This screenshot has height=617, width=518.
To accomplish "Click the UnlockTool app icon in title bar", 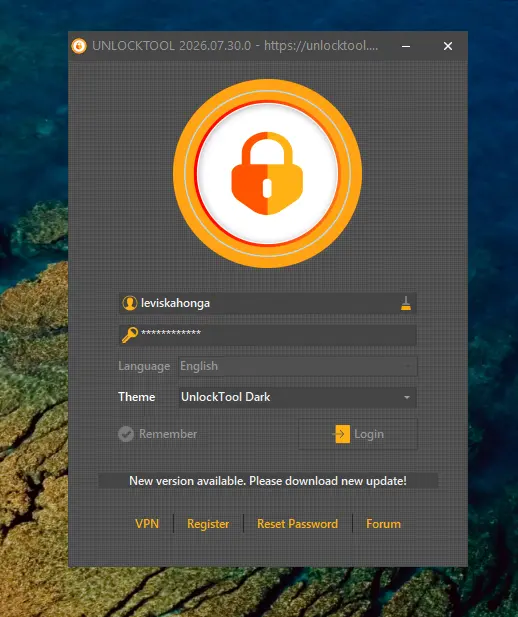I will click(79, 46).
